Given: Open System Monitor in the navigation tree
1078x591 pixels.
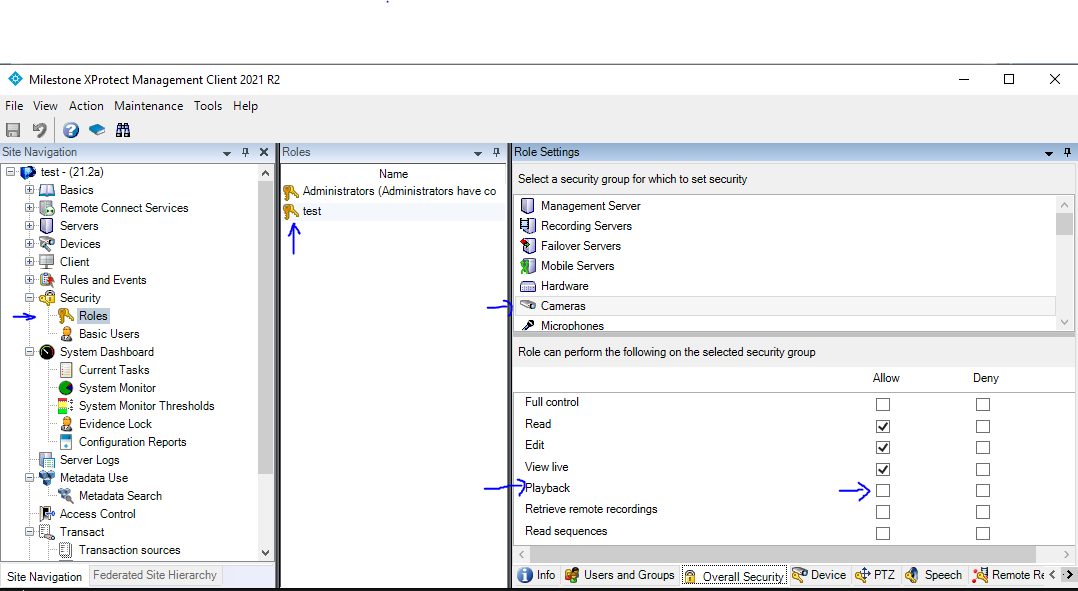Looking at the screenshot, I should click(x=117, y=388).
